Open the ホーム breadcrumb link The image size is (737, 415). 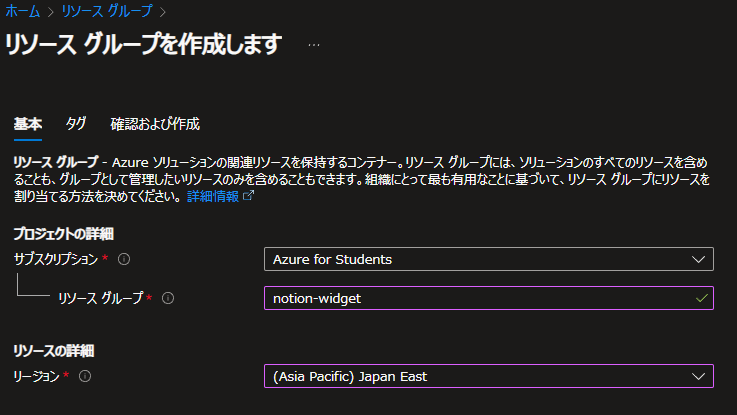coord(23,11)
